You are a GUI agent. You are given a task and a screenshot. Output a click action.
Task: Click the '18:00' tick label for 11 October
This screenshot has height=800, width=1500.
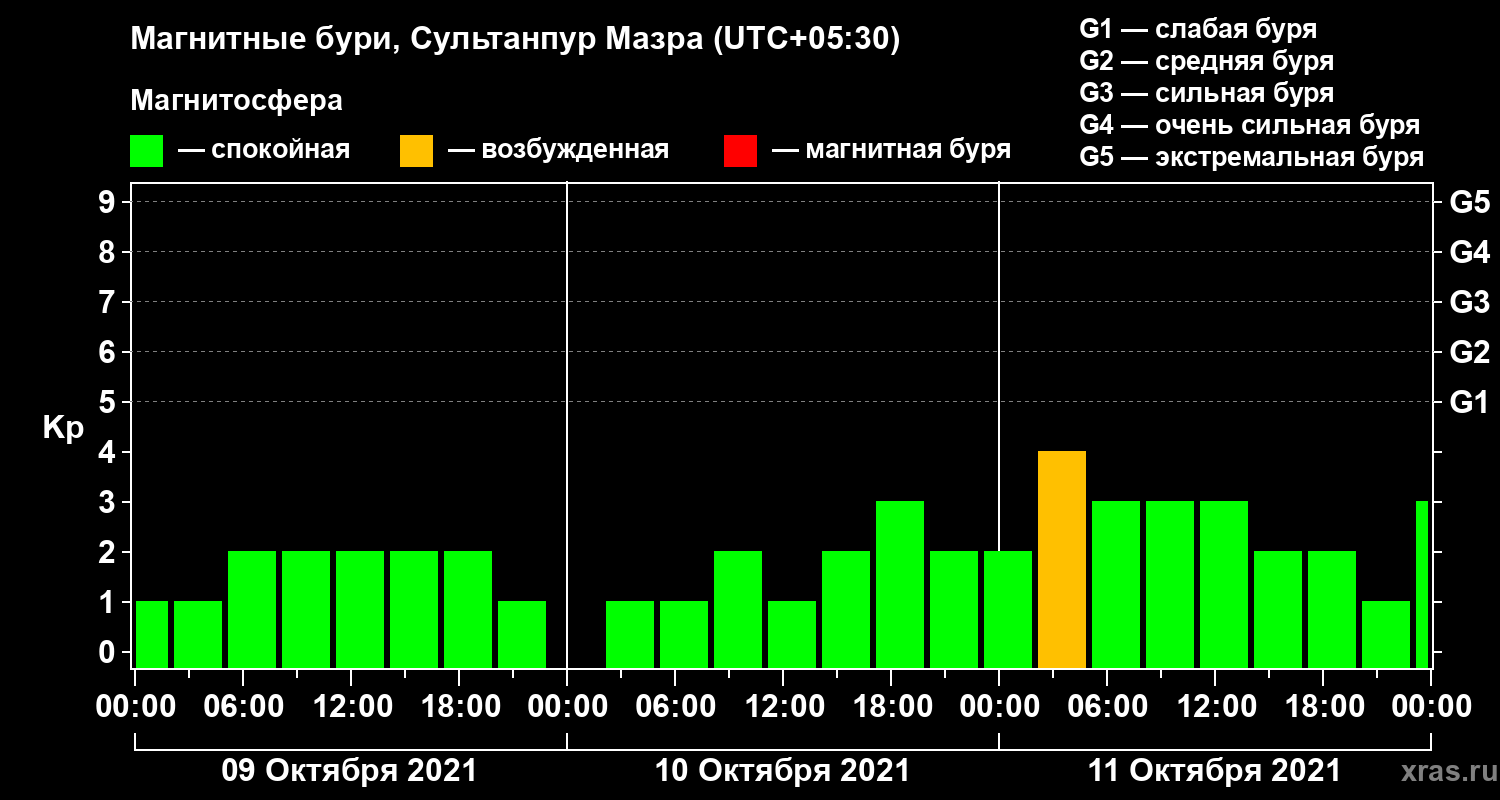1323,707
